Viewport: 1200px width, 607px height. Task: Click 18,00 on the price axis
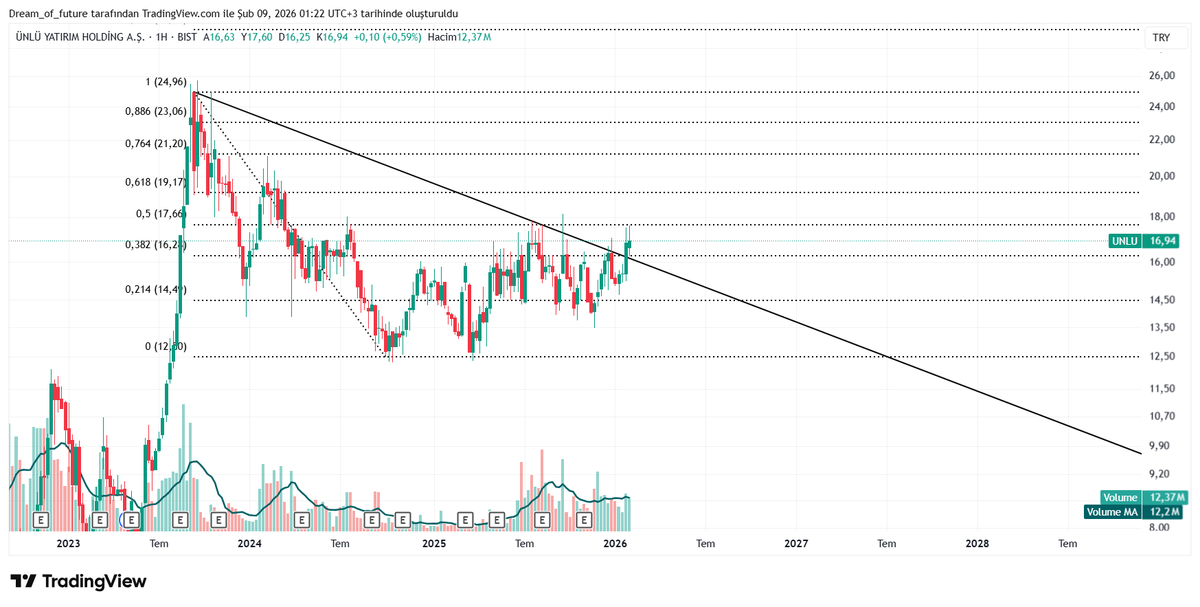point(1162,217)
